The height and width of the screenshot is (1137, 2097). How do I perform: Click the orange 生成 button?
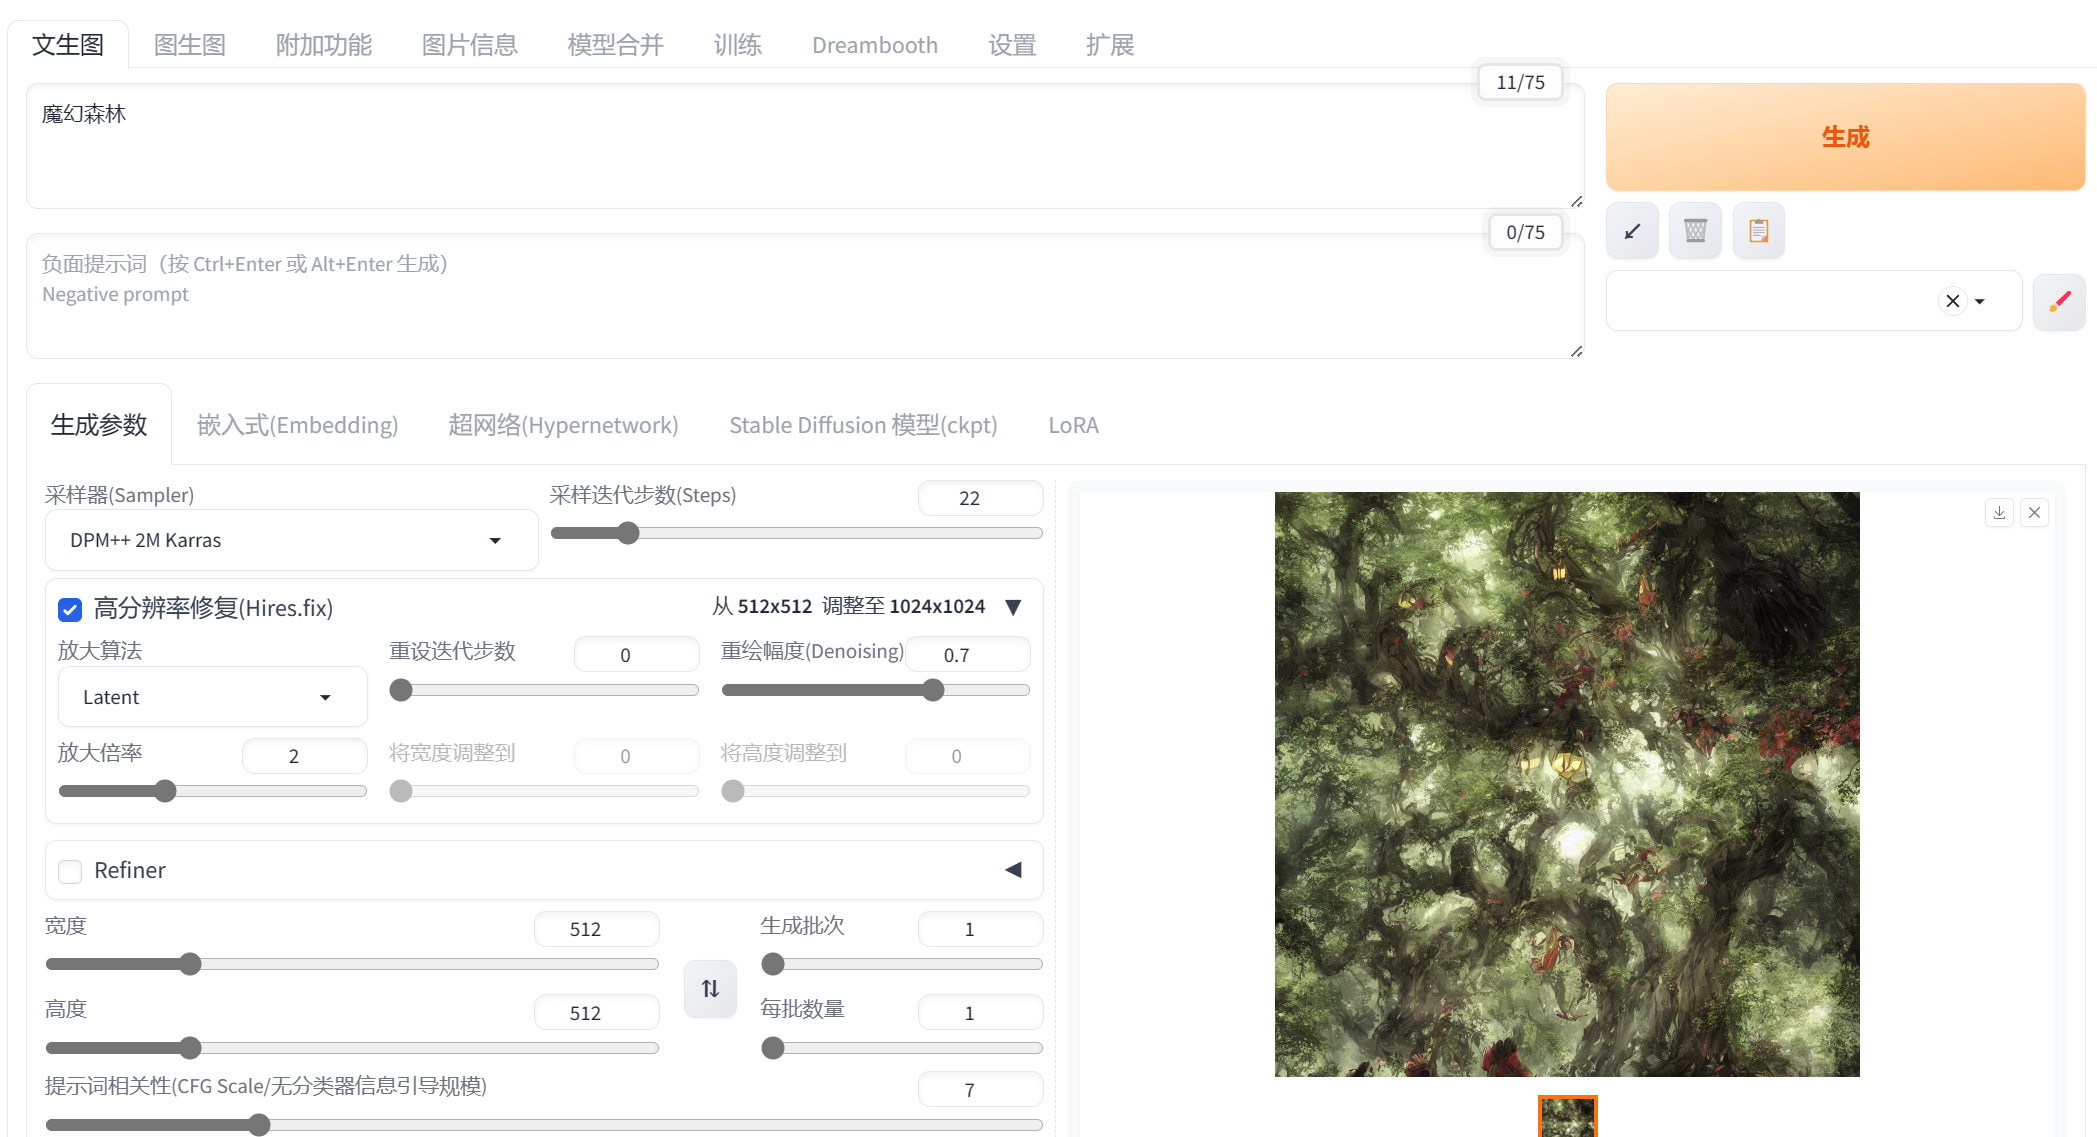[x=1844, y=137]
